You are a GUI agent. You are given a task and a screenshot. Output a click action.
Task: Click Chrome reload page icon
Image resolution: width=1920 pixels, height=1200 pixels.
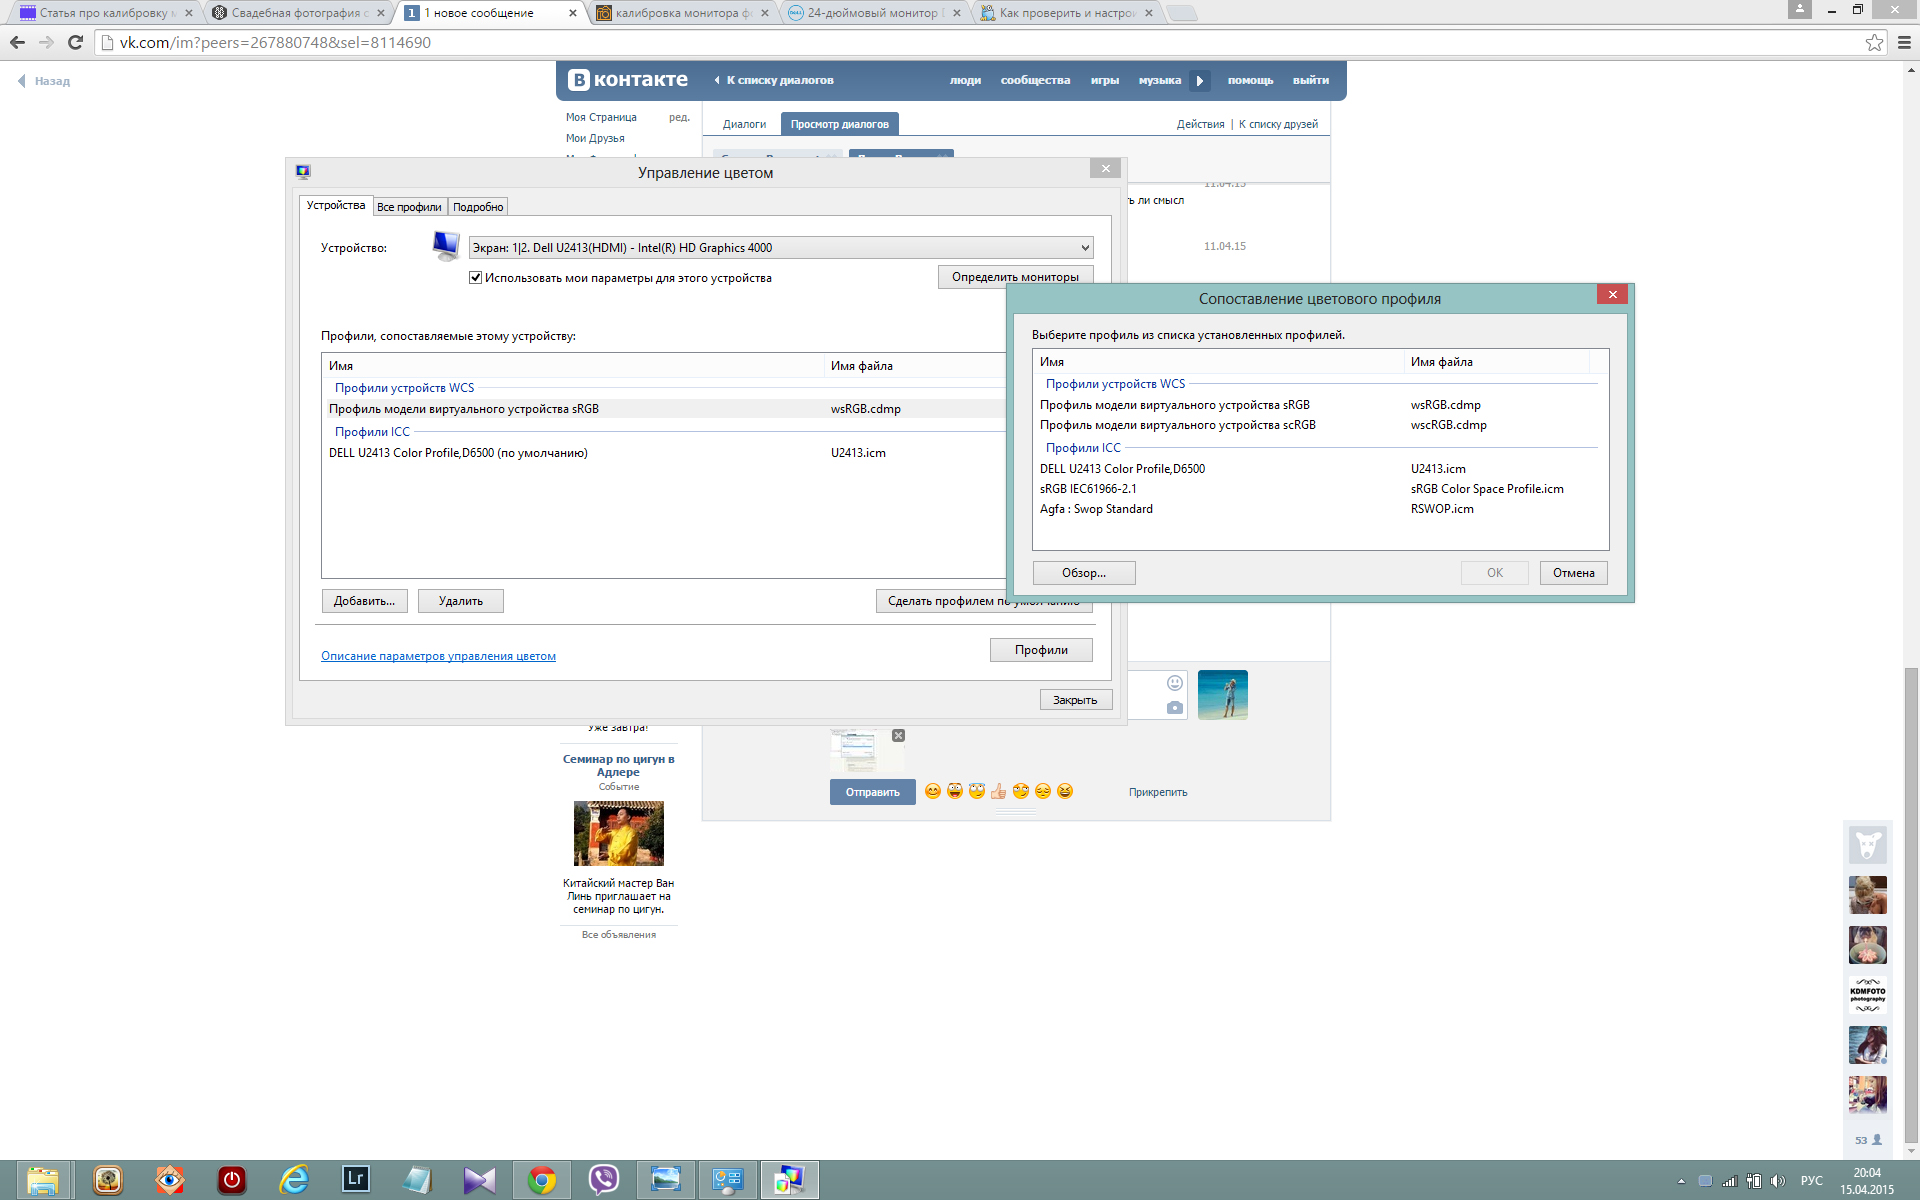coord(75,42)
